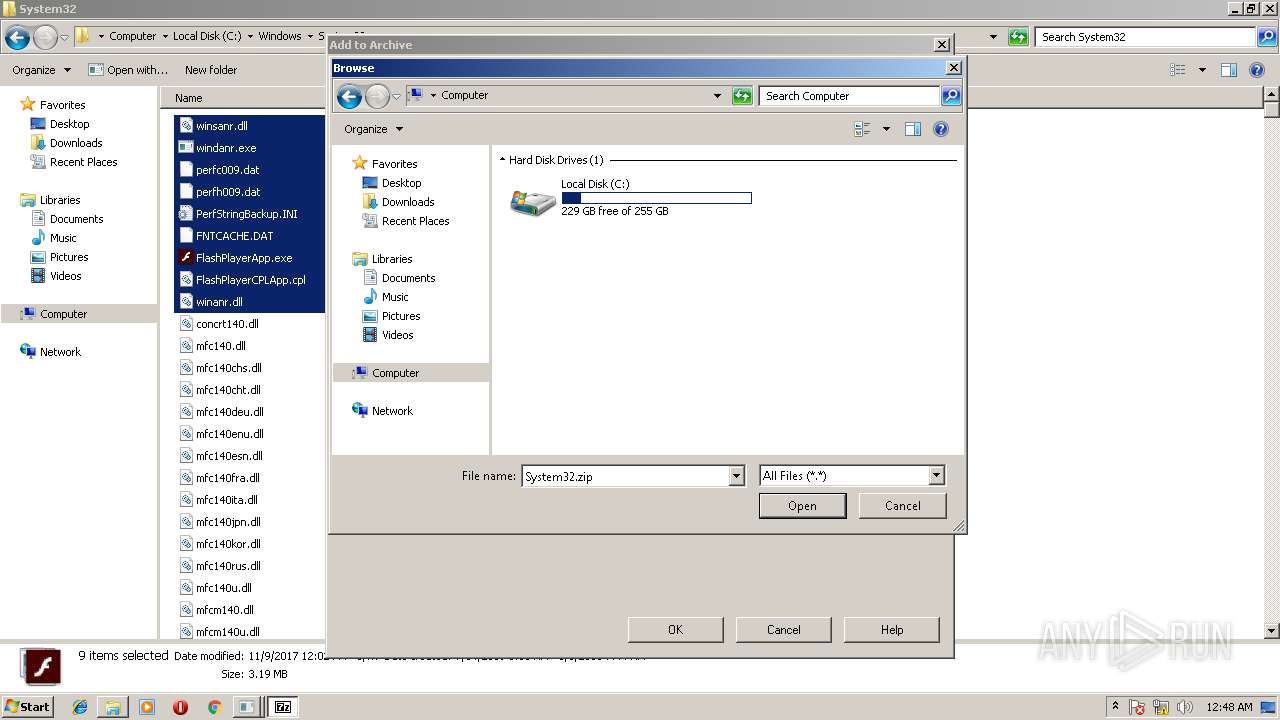Click New folder in System32 toolbar
The width and height of the screenshot is (1280, 720).
211,70
